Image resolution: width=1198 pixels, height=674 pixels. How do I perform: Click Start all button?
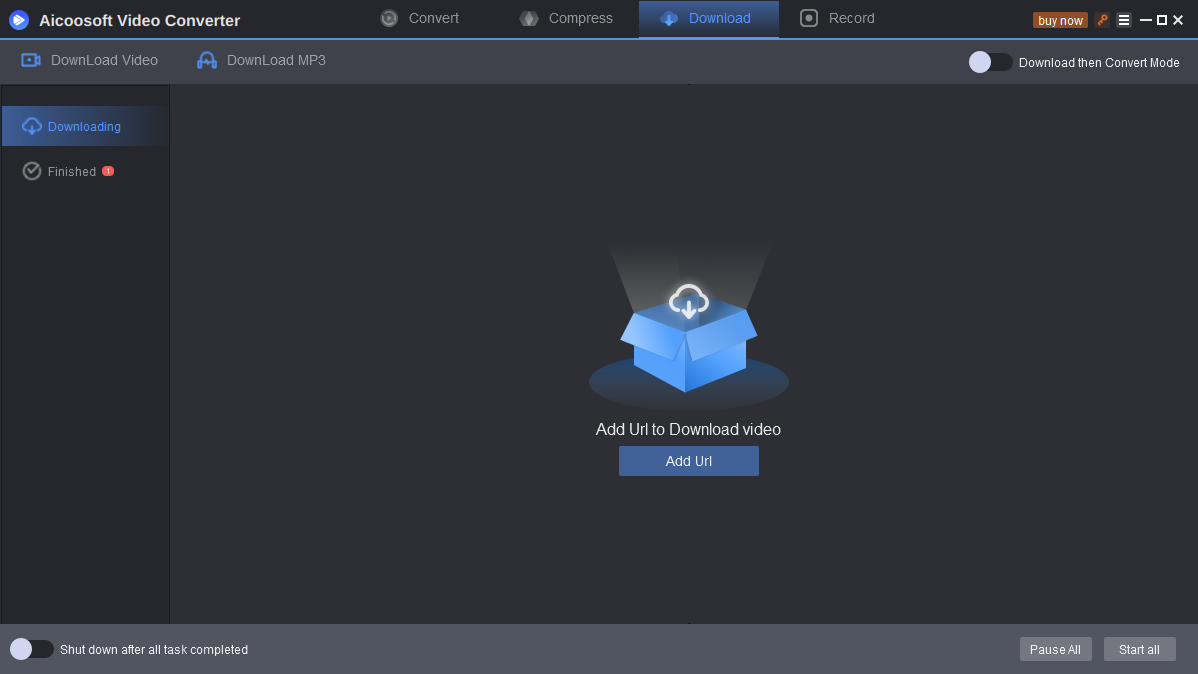1139,649
